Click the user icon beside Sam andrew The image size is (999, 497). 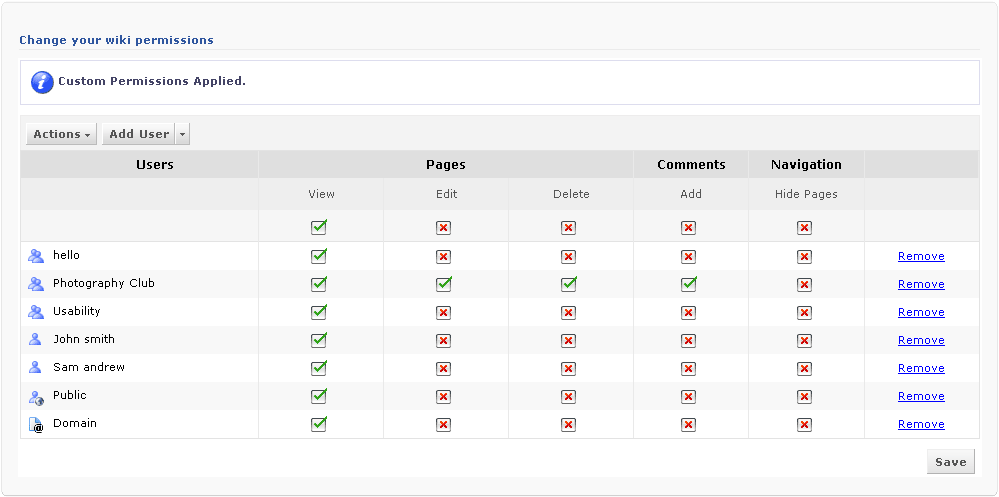coord(36,368)
